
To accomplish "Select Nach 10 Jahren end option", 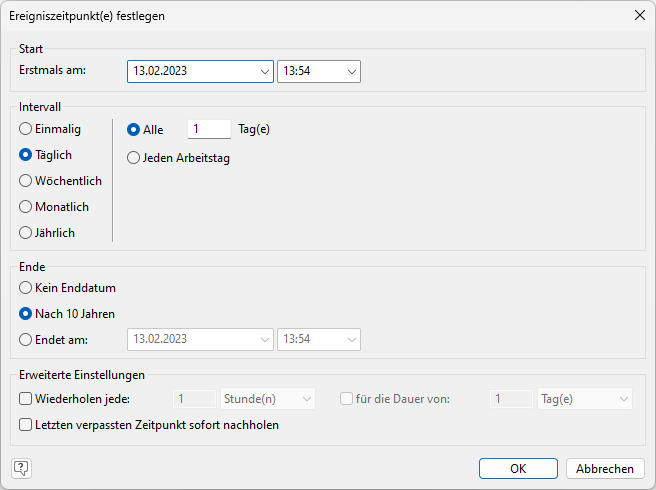I will click(26, 314).
